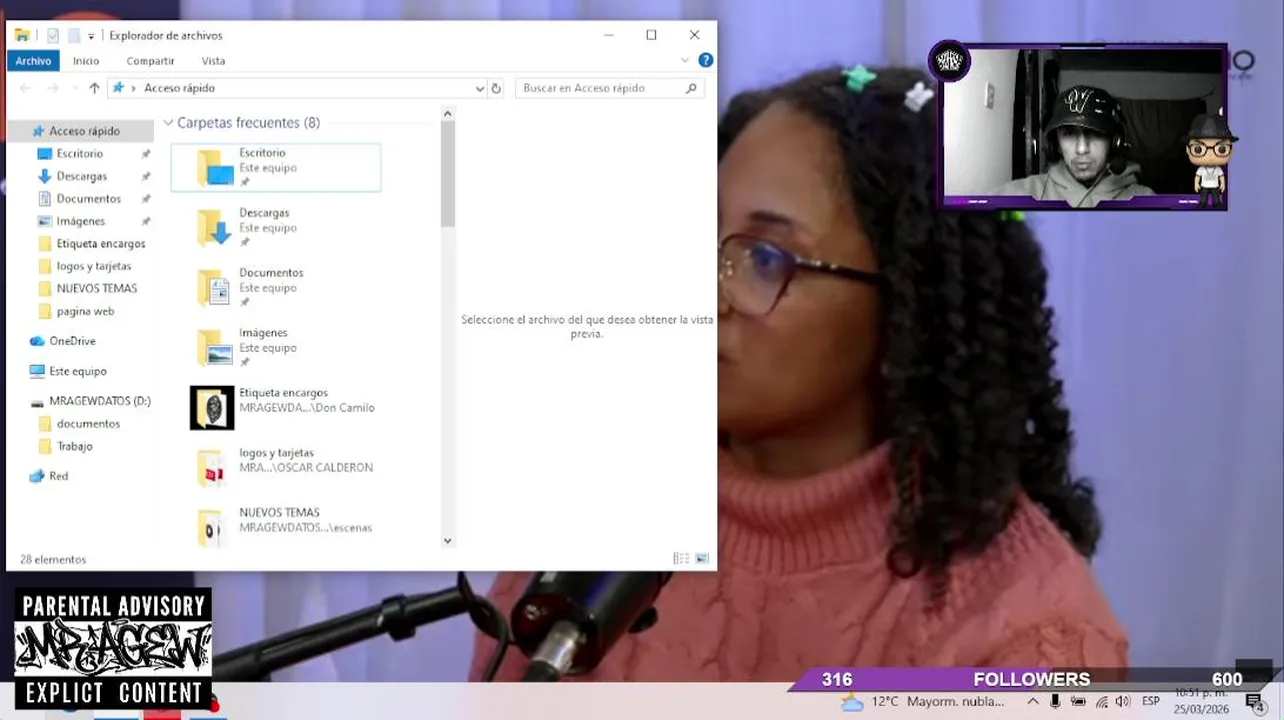Open notification center icon
The image size is (1284, 720).
click(x=1254, y=702)
